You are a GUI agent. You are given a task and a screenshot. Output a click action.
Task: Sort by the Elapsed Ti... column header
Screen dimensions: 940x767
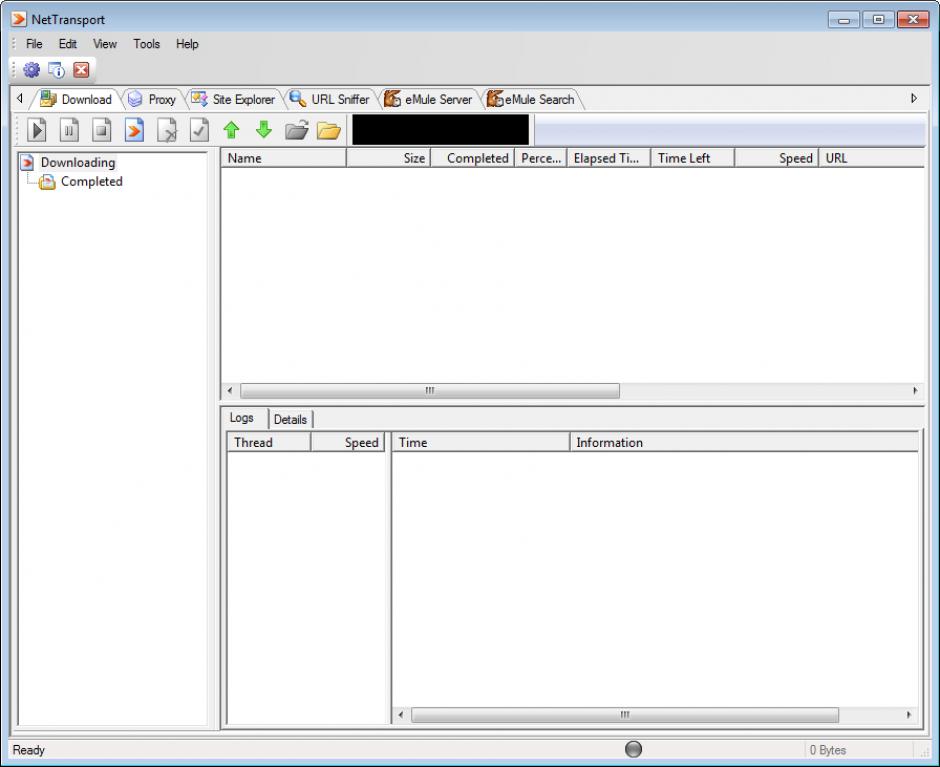608,158
